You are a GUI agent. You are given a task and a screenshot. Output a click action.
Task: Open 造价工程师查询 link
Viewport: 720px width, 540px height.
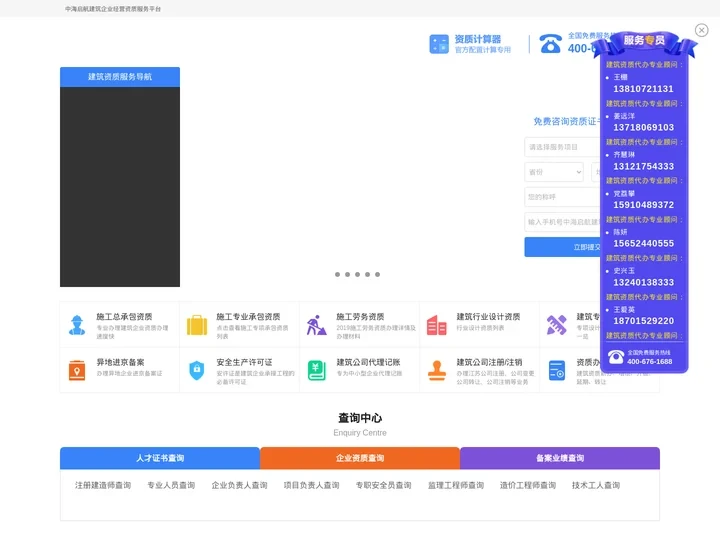528,485
